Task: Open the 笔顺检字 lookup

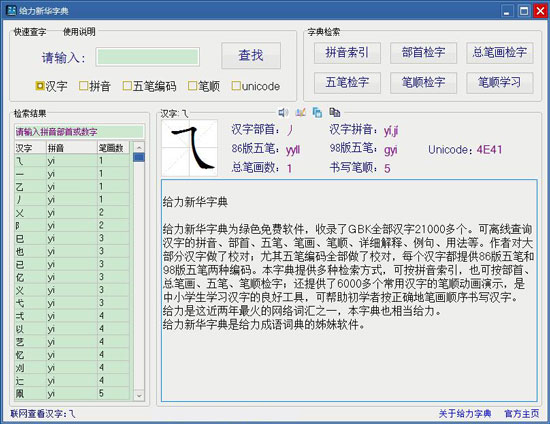Action: (x=423, y=83)
